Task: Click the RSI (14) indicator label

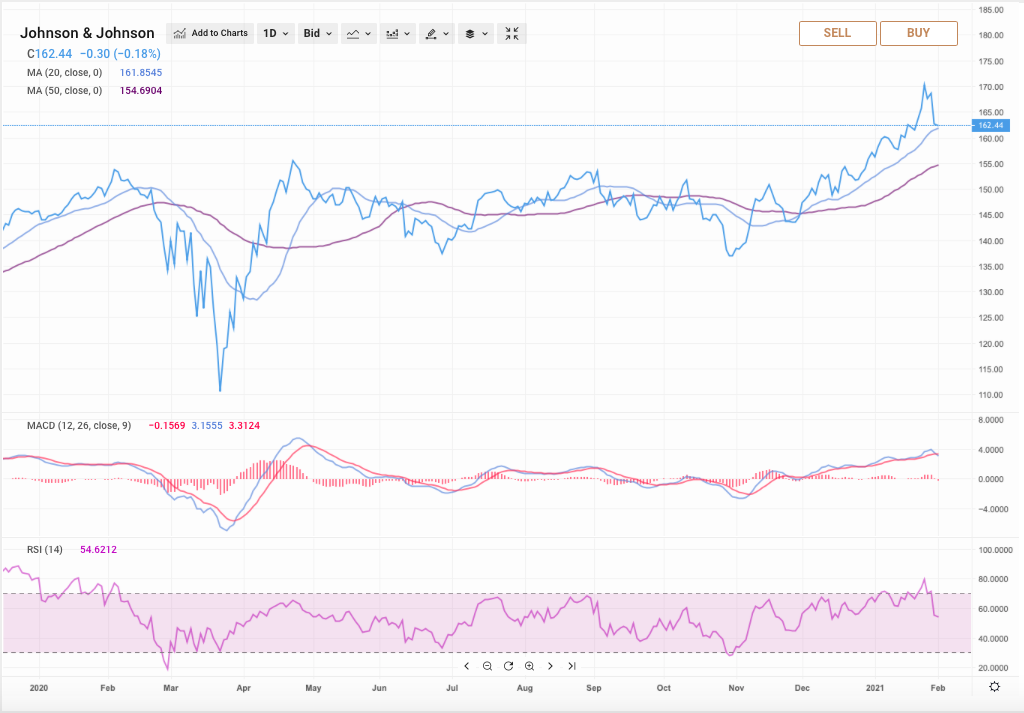Action: point(45,550)
